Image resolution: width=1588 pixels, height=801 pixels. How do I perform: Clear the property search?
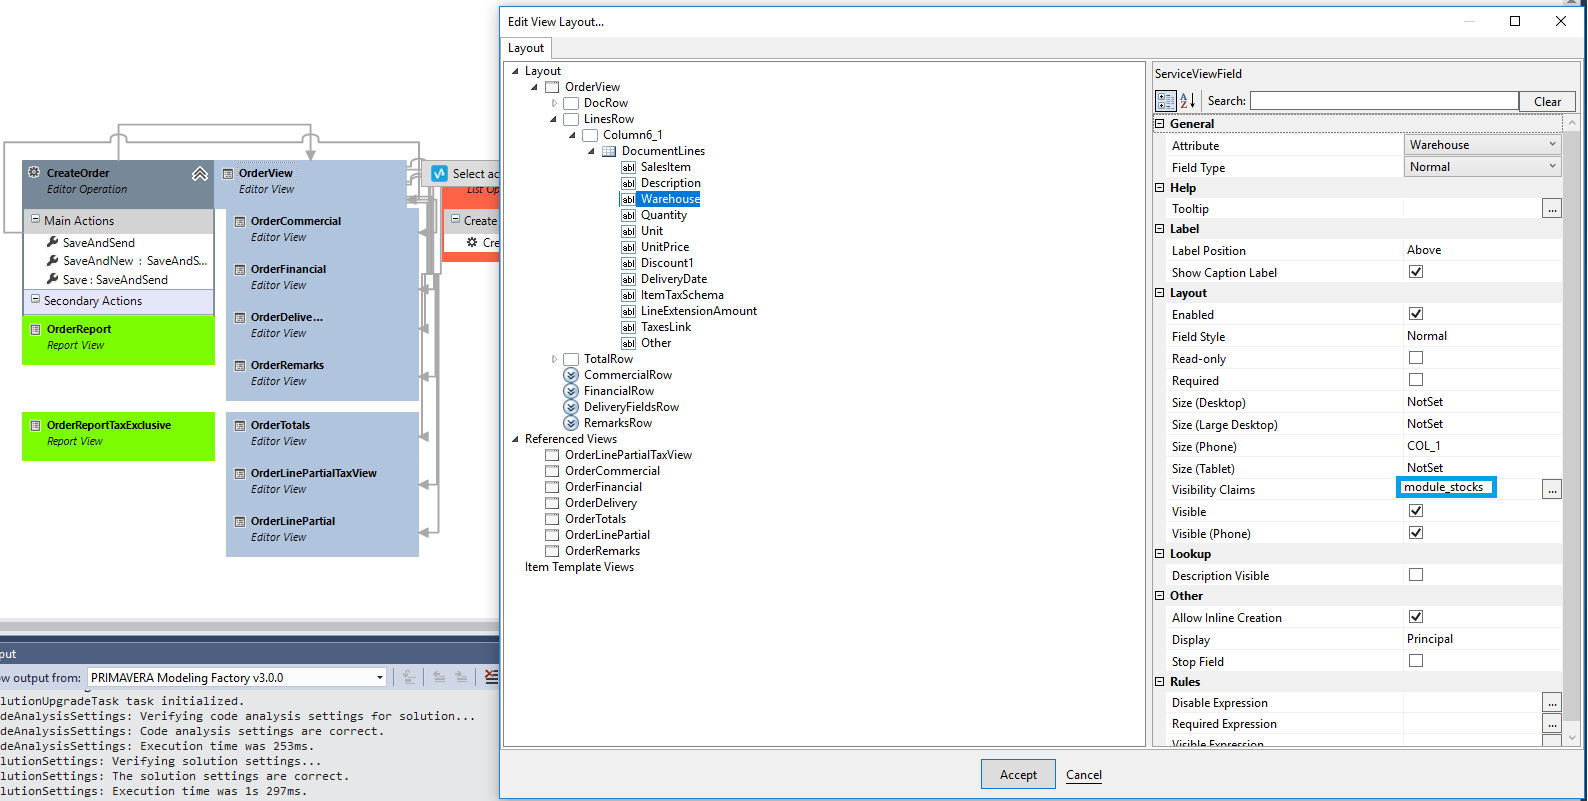pyautogui.click(x=1547, y=101)
